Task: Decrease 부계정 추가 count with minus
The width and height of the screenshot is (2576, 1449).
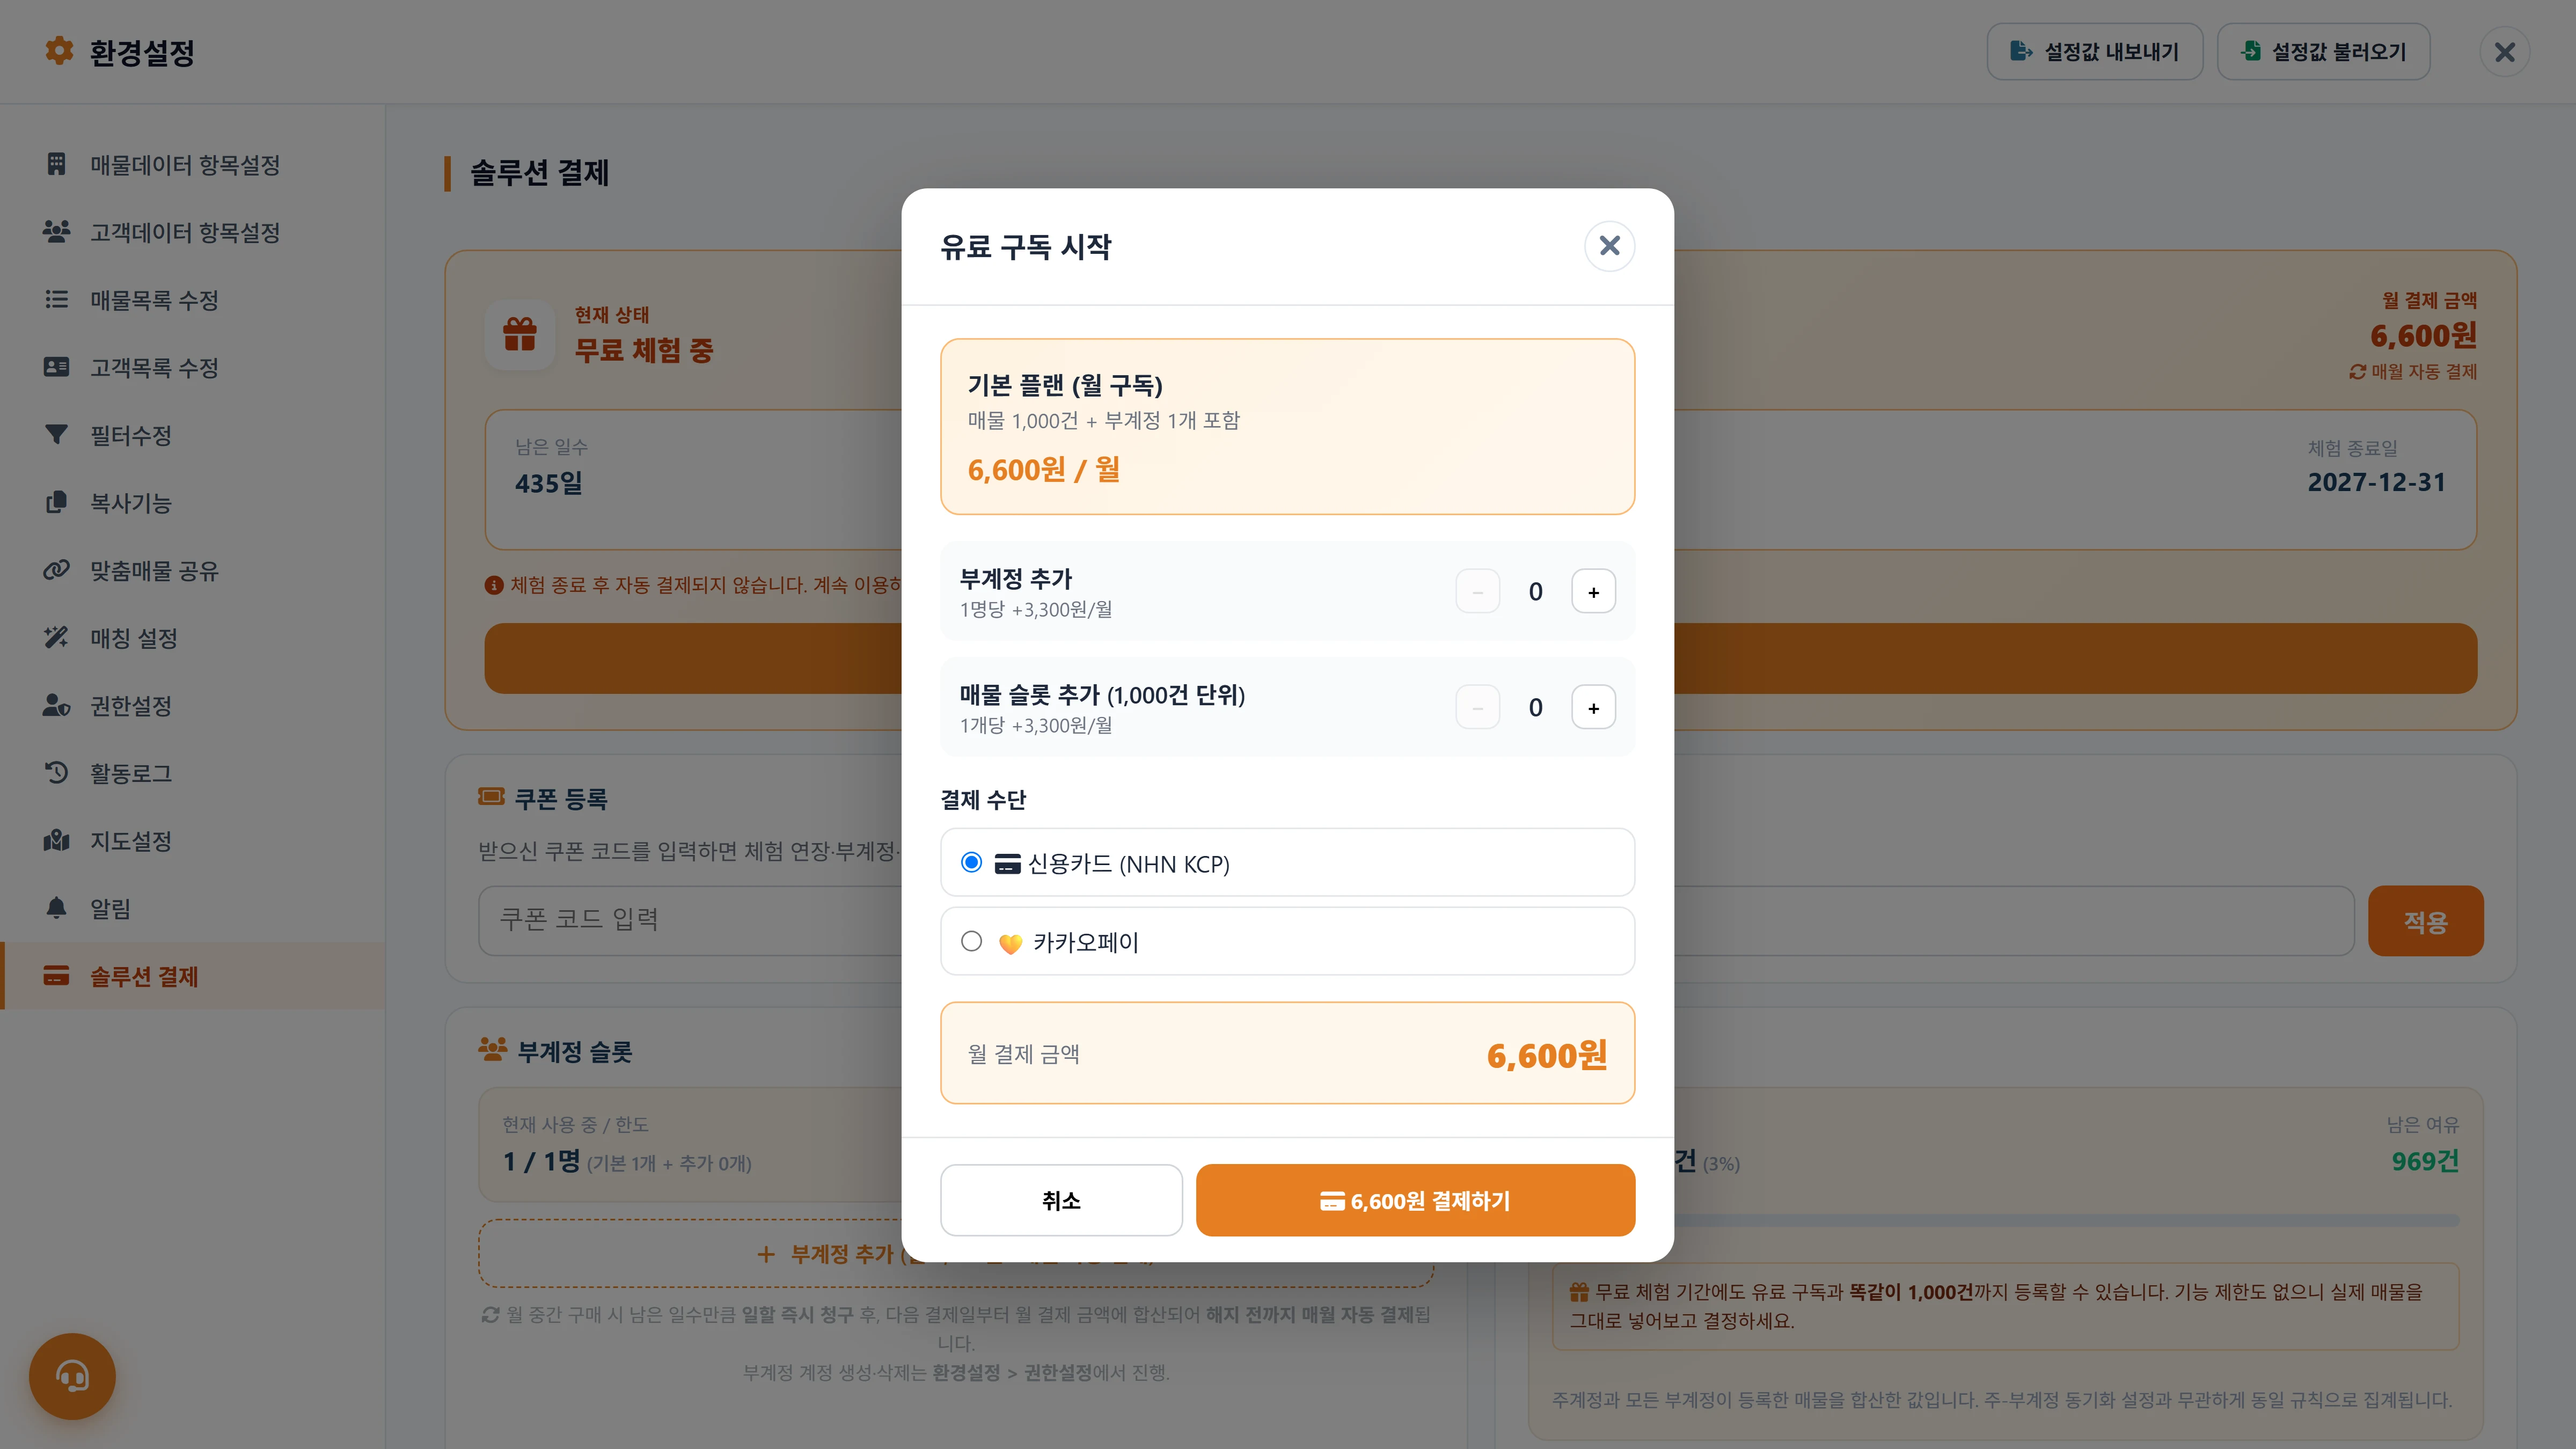Action: 1477,591
